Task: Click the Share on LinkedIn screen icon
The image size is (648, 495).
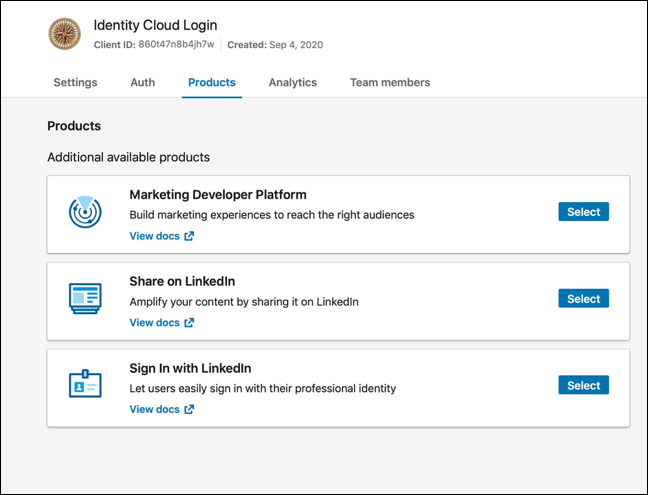Action: point(85,297)
